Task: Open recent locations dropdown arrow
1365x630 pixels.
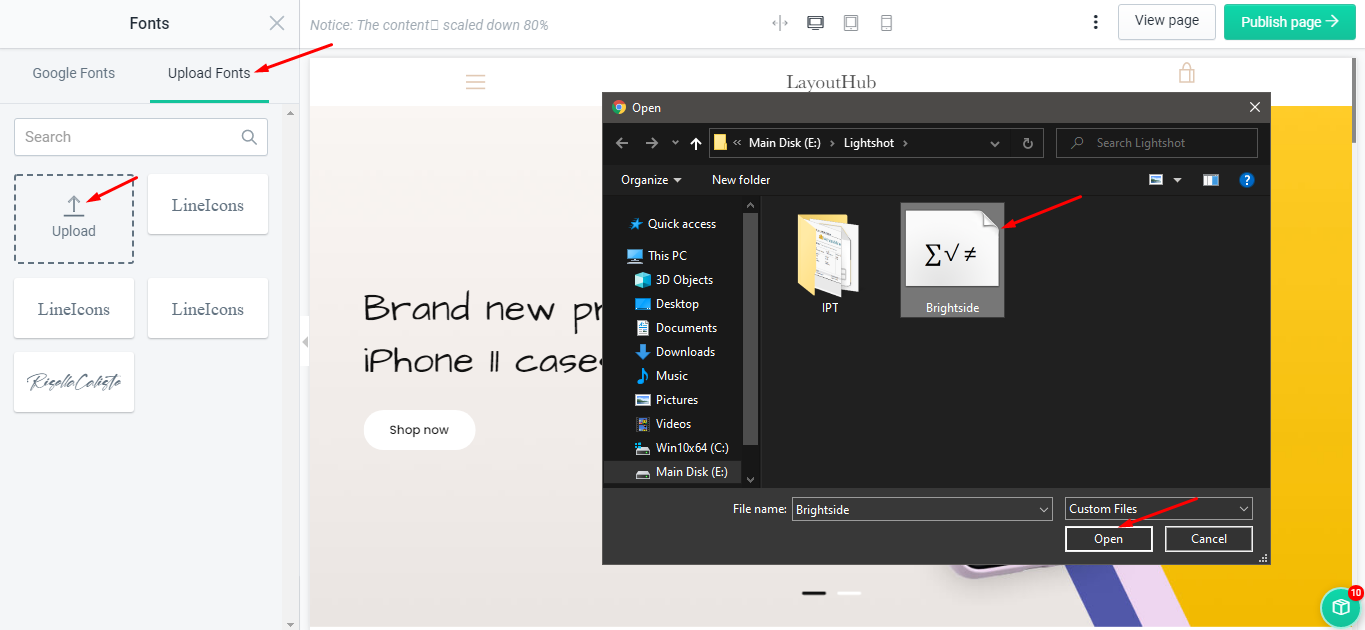Action: click(x=675, y=143)
